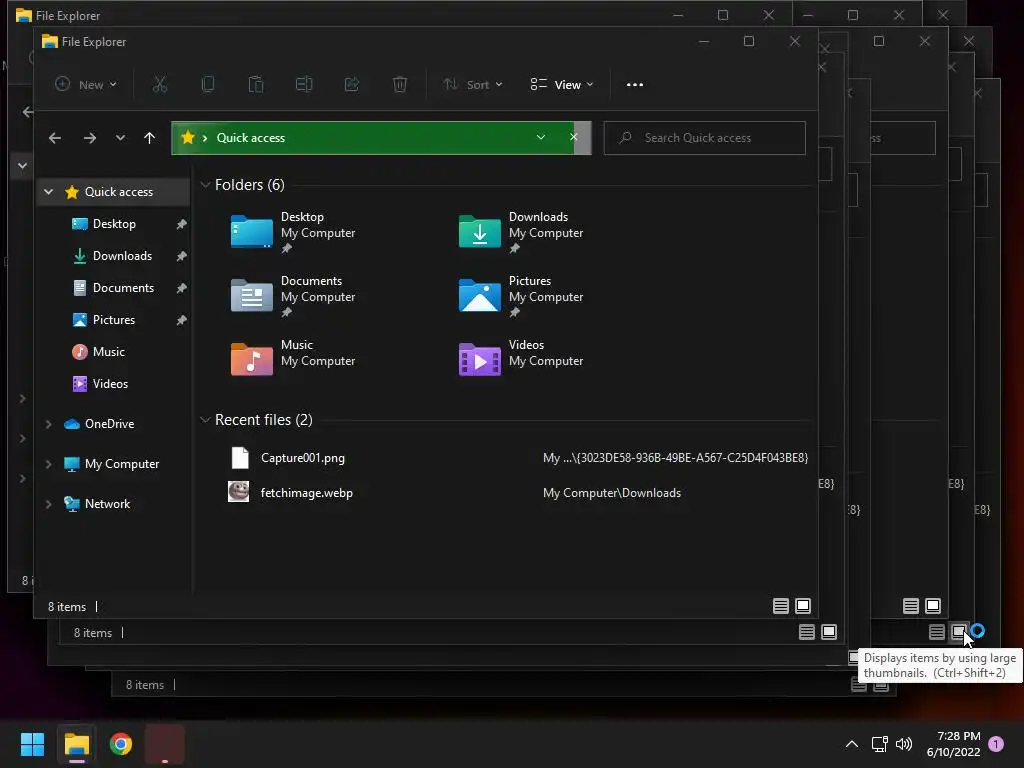Image resolution: width=1024 pixels, height=768 pixels.
Task: Select the Capture001.png recent file
Action: point(302,458)
